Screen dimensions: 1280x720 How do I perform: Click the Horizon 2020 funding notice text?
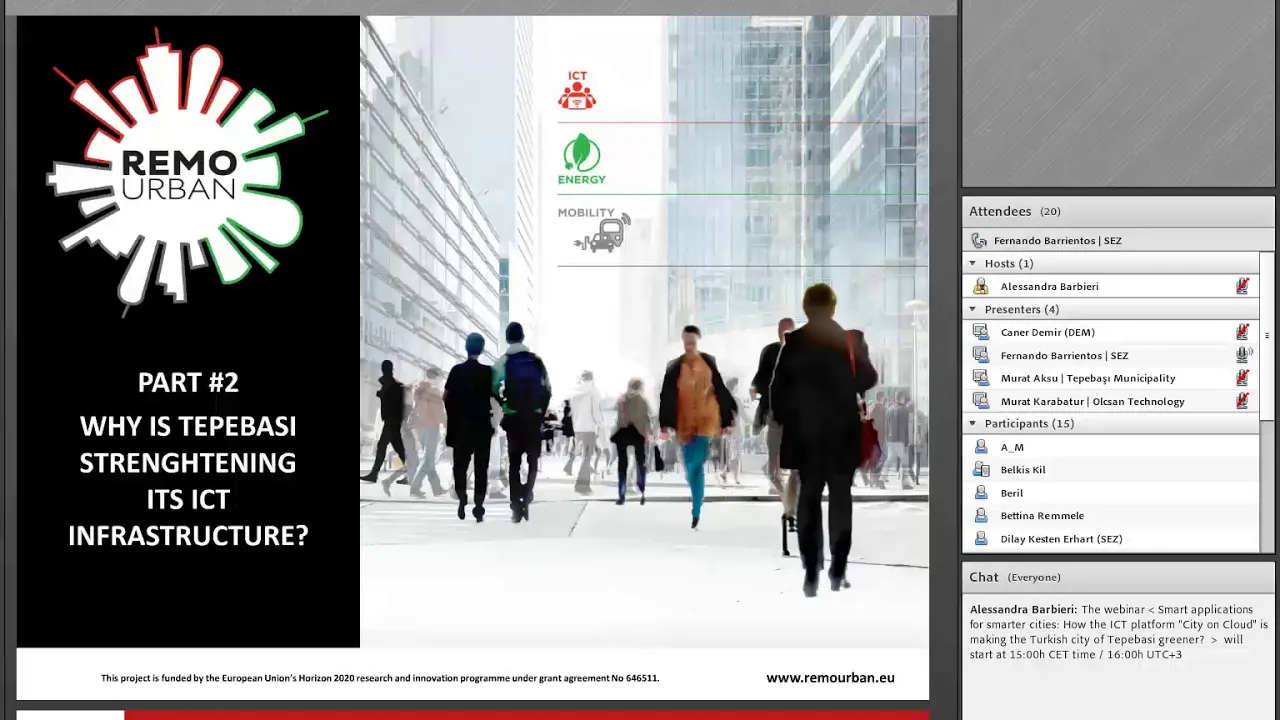point(380,678)
